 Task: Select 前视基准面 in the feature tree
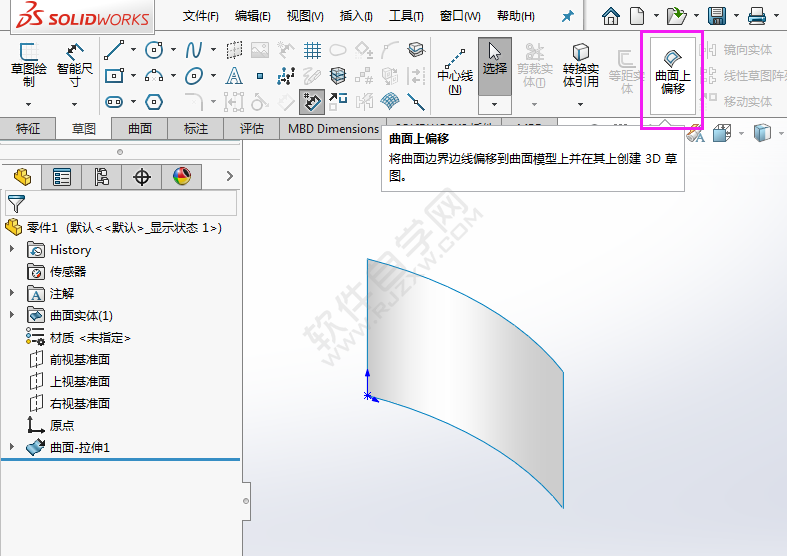[80, 360]
